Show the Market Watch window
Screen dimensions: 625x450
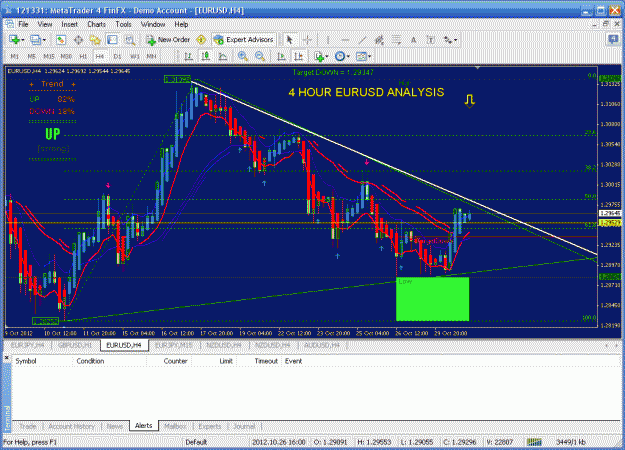[x=61, y=39]
